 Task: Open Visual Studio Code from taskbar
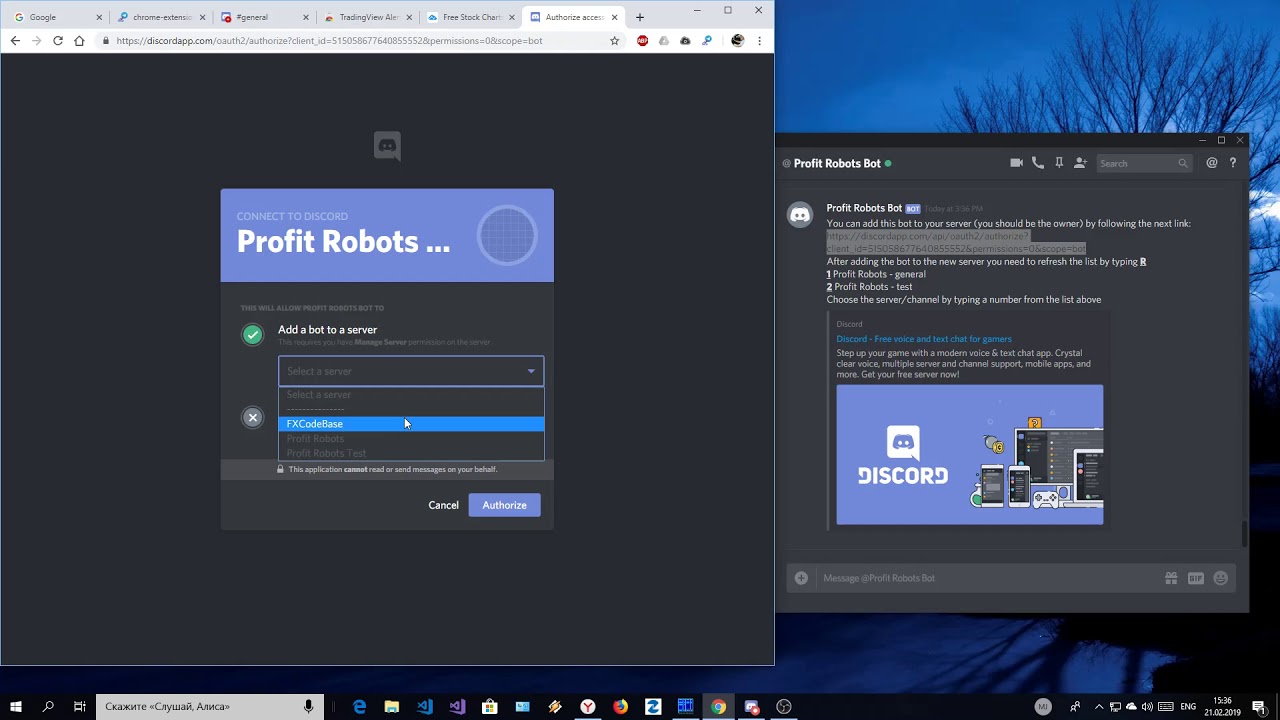pos(425,706)
